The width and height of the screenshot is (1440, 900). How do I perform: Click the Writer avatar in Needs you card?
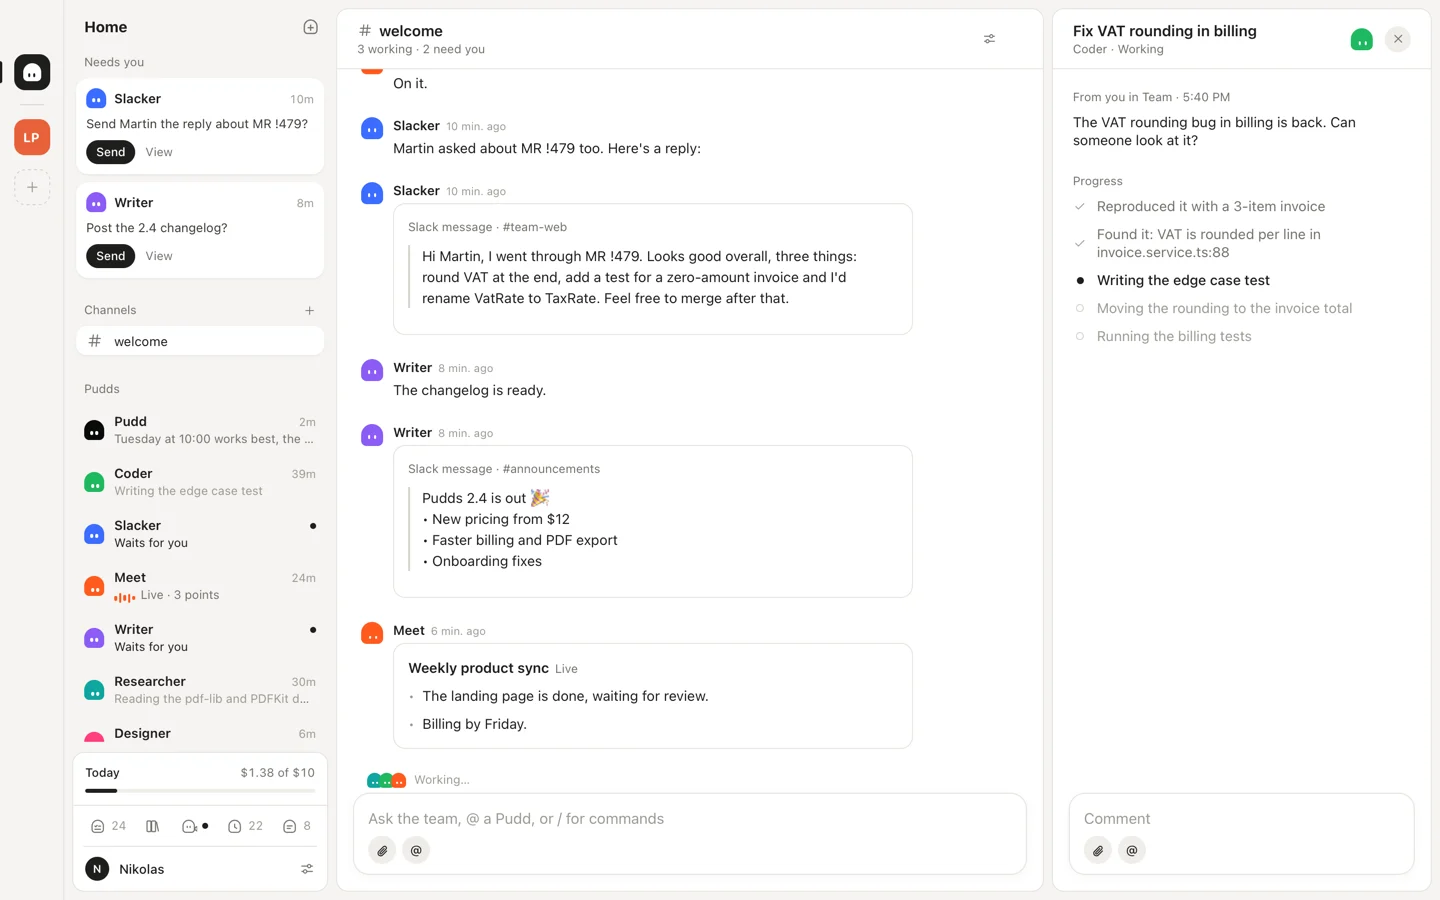[x=96, y=203]
